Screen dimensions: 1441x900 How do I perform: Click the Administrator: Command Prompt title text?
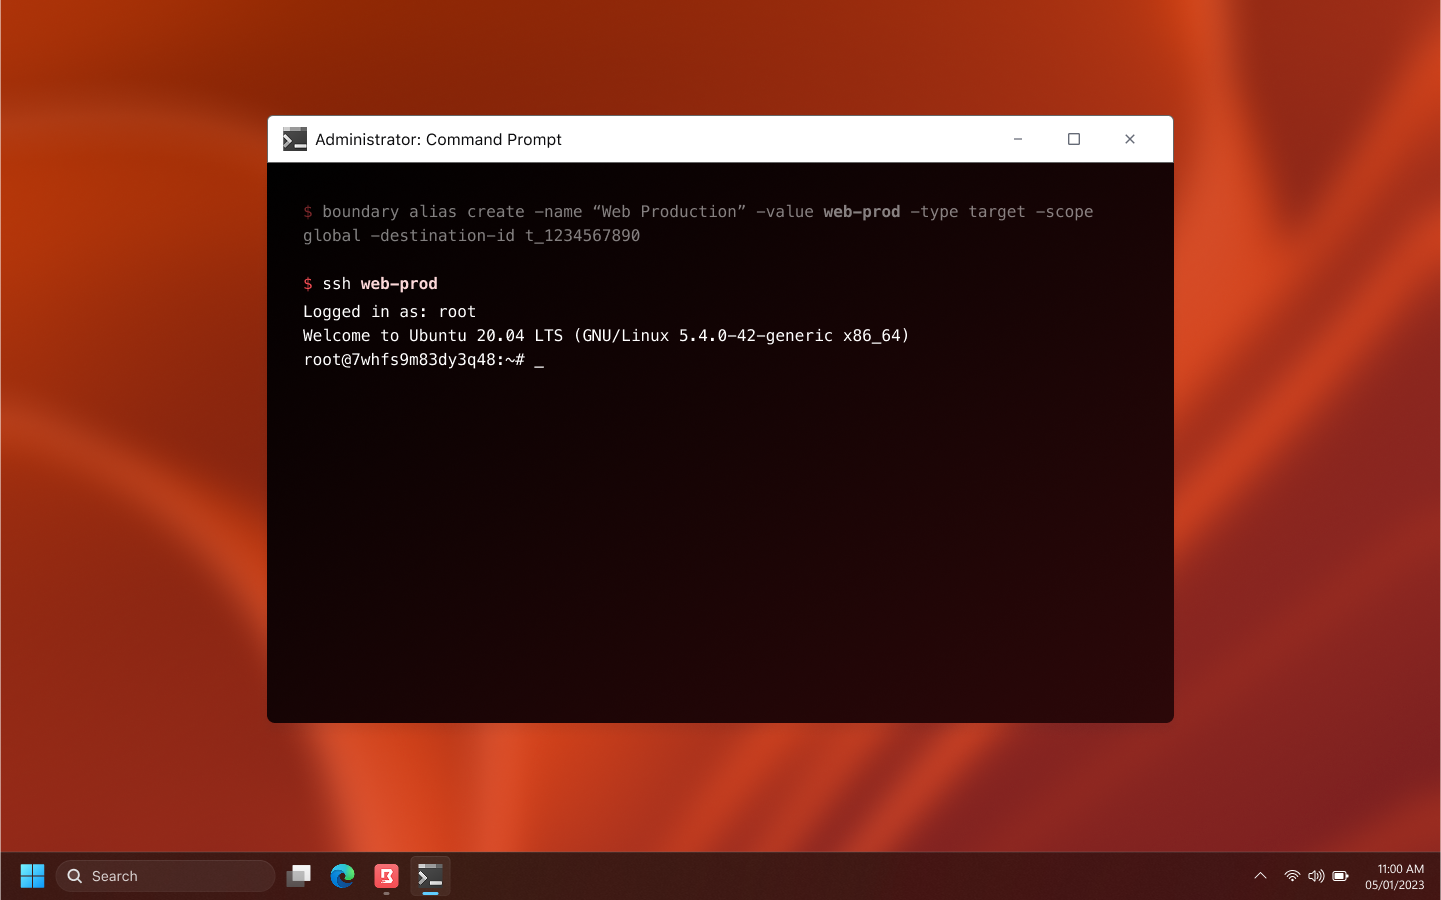tap(438, 140)
